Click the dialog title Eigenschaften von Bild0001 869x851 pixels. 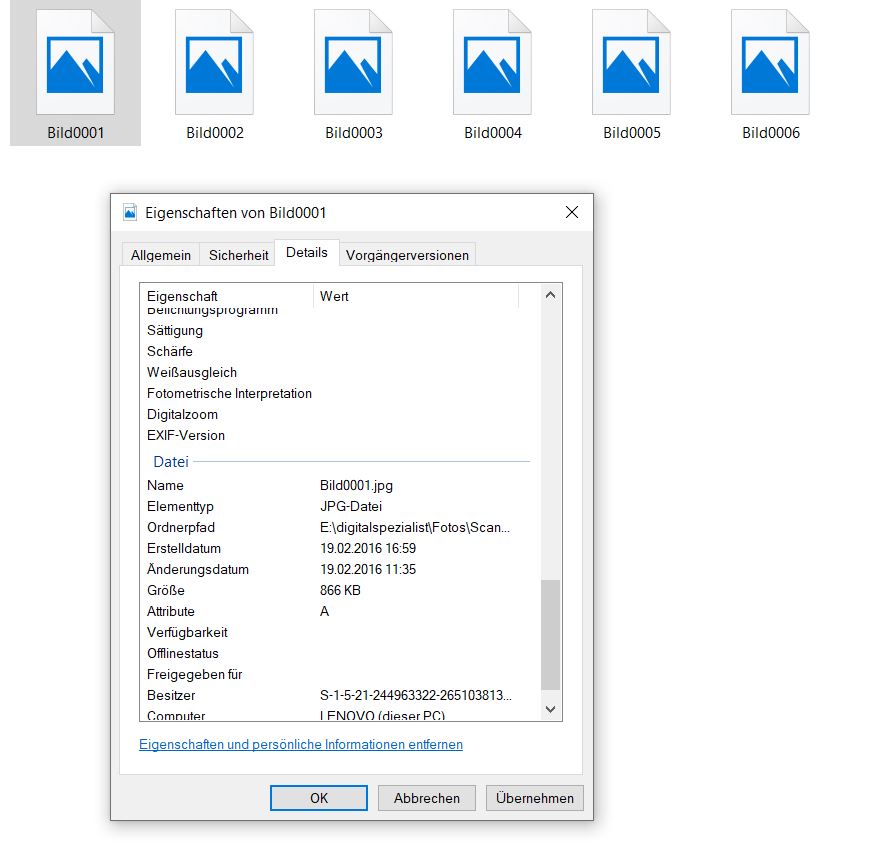pos(236,213)
